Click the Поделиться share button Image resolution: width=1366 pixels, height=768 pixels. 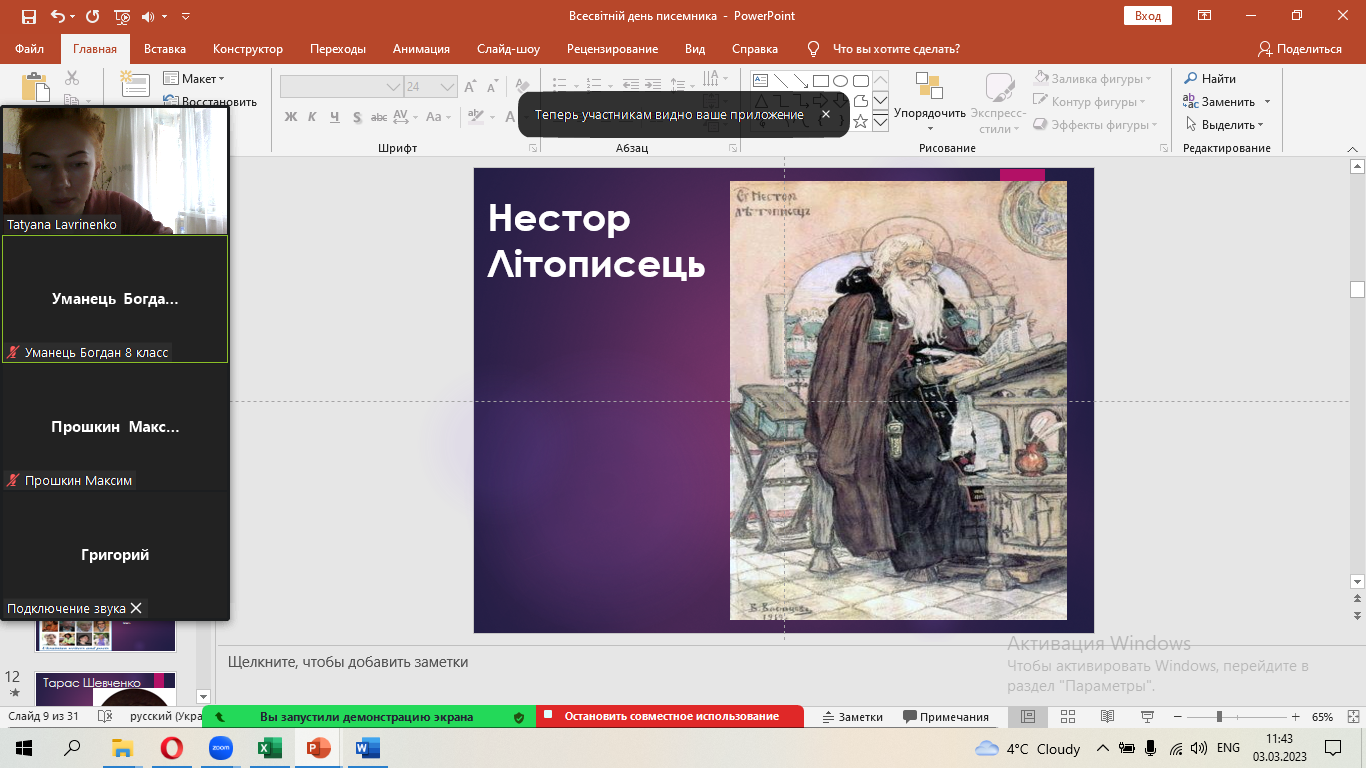tap(1300, 49)
